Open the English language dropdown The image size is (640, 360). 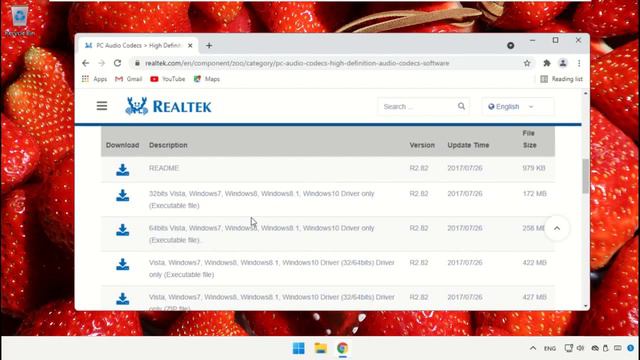click(x=517, y=107)
